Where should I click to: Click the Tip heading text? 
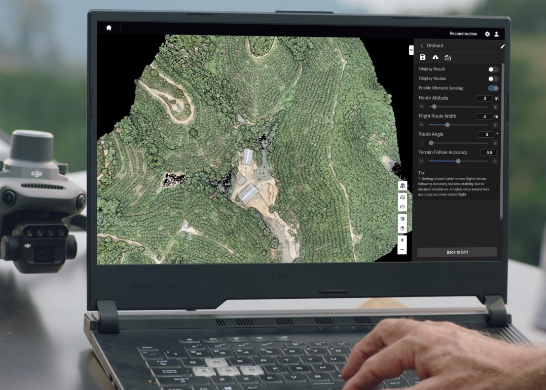pyautogui.click(x=421, y=173)
